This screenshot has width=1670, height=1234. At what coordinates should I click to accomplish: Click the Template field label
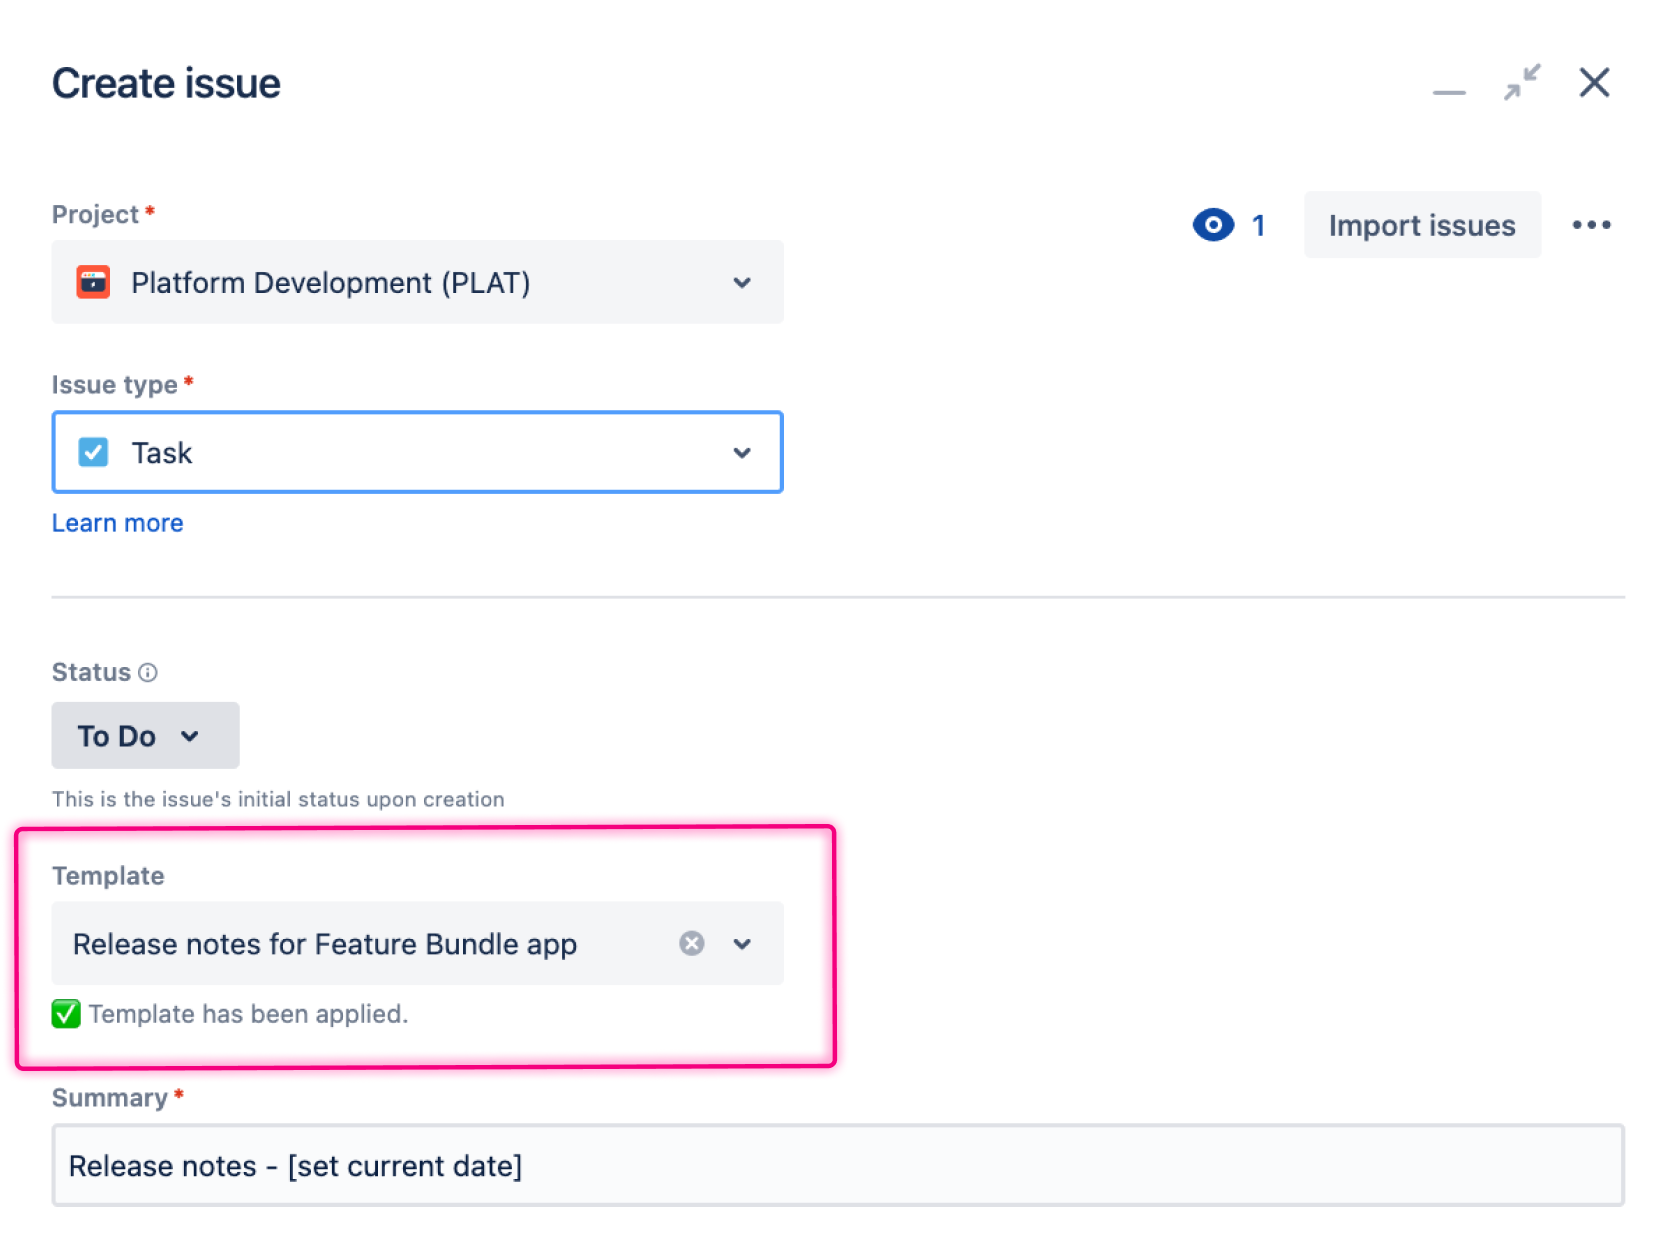(108, 875)
